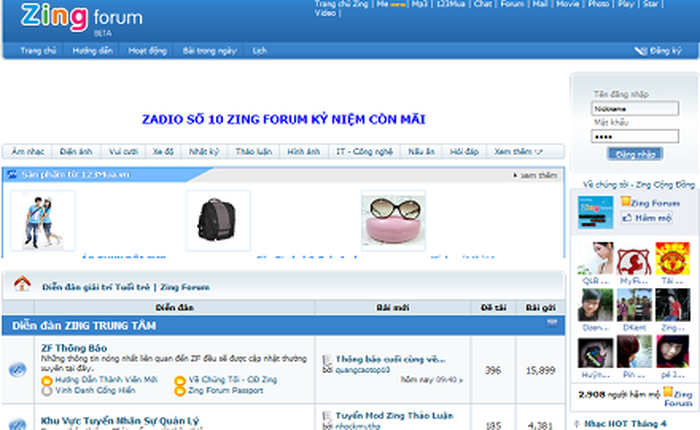Select the Vui cười category tab
Viewport: 700px width, 430px height.
coord(123,152)
